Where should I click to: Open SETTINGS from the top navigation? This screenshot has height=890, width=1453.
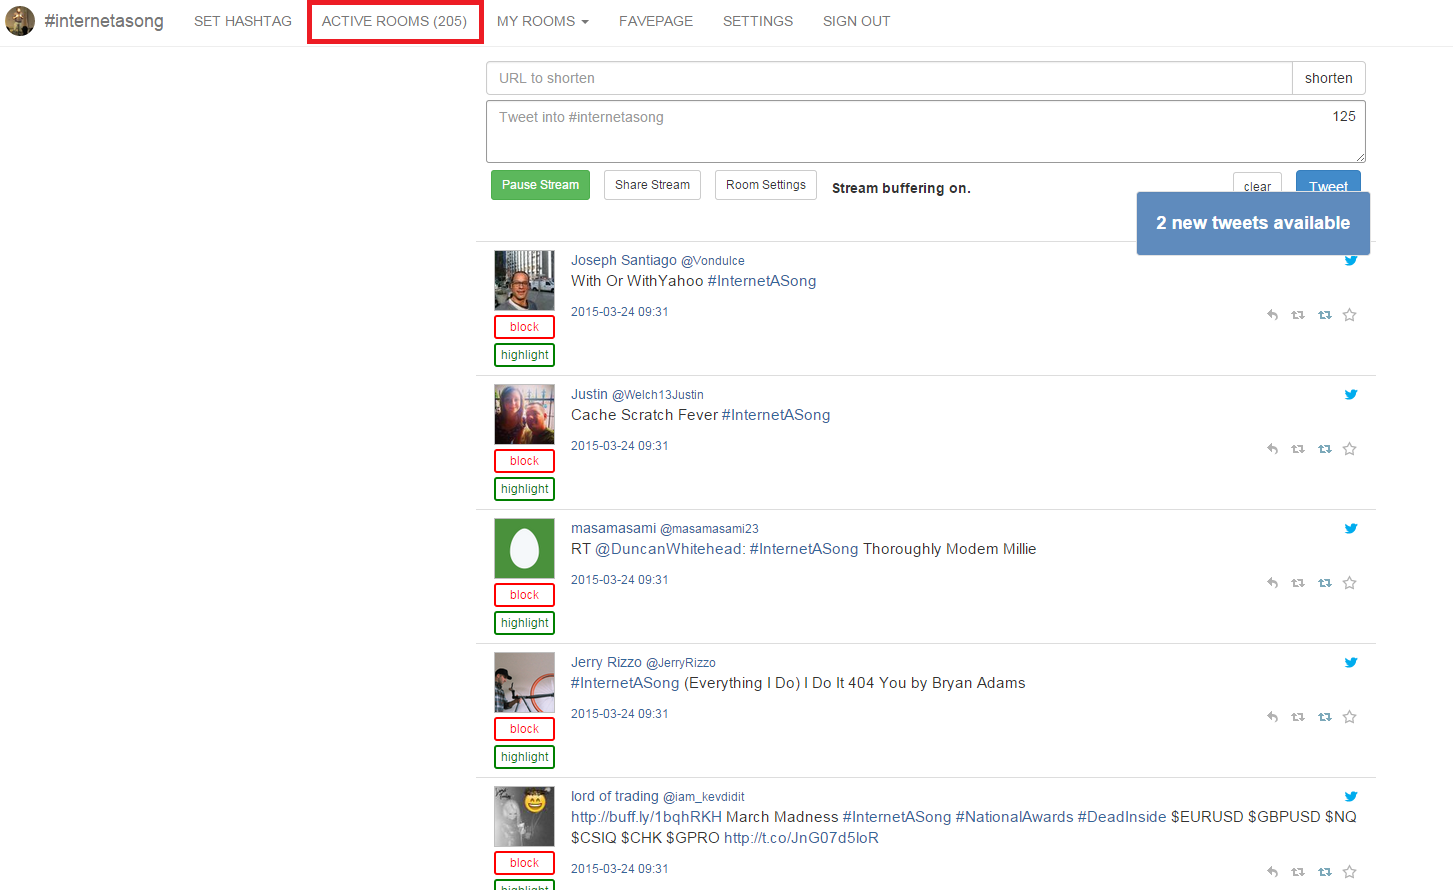coord(758,21)
